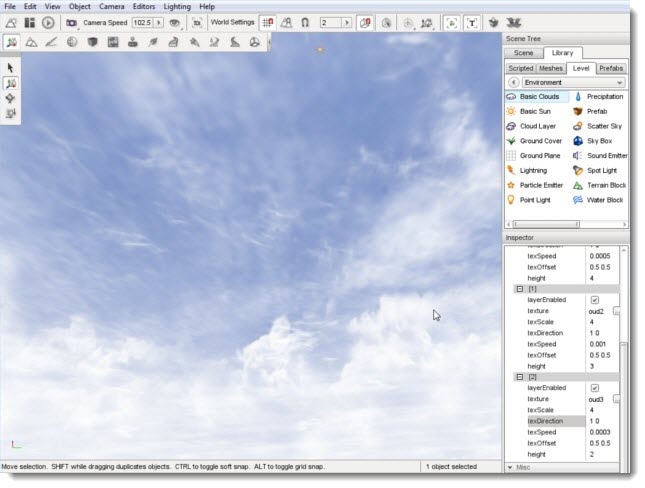Image resolution: width=645 pixels, height=488 pixels.
Task: Select the Shape Editor icon
Action: 255,42
